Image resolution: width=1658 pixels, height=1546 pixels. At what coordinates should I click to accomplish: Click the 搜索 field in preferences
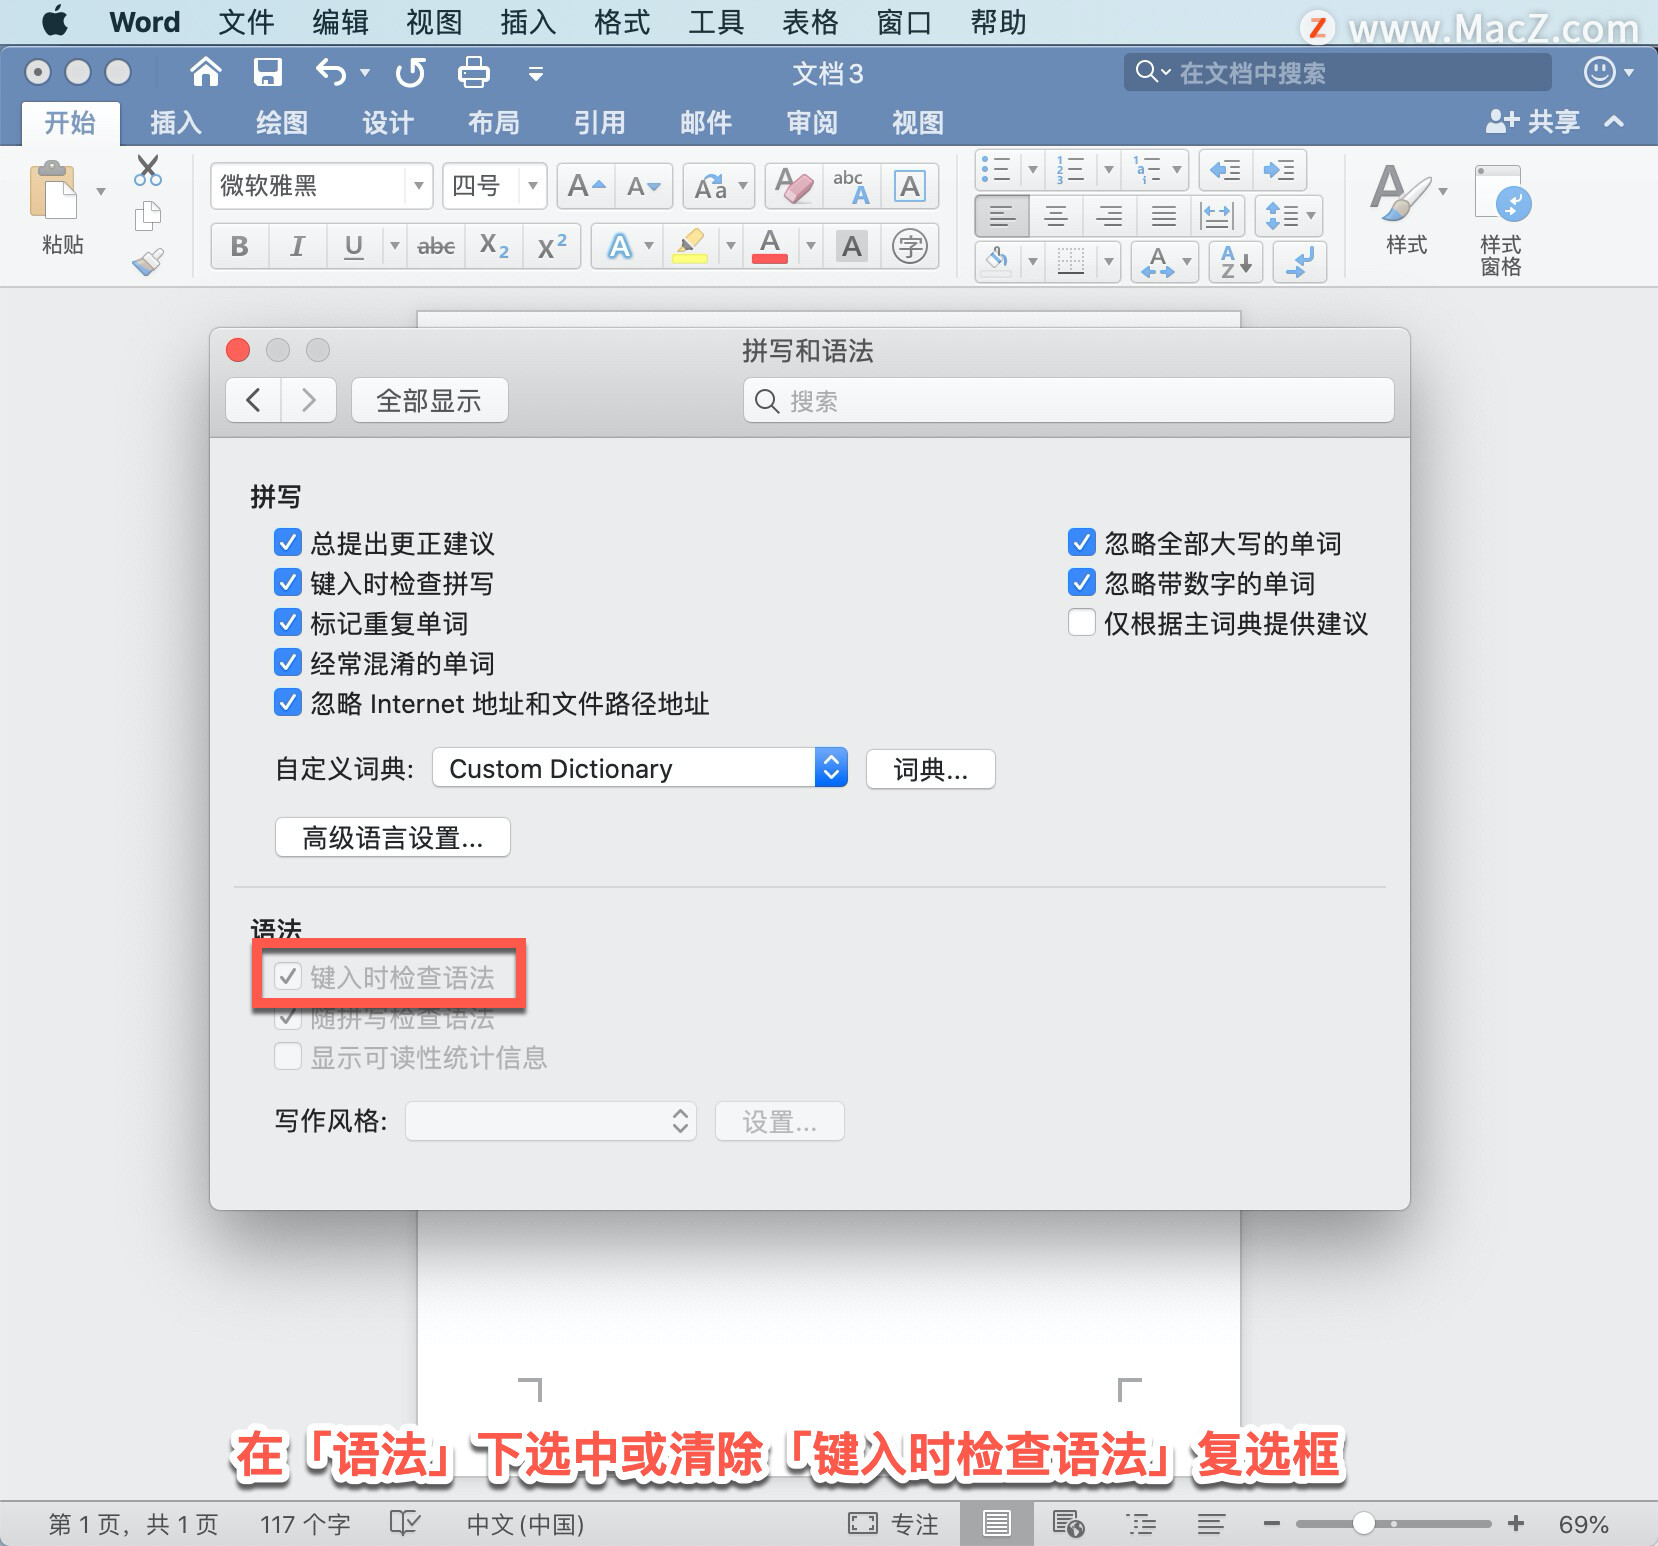pyautogui.click(x=1069, y=401)
